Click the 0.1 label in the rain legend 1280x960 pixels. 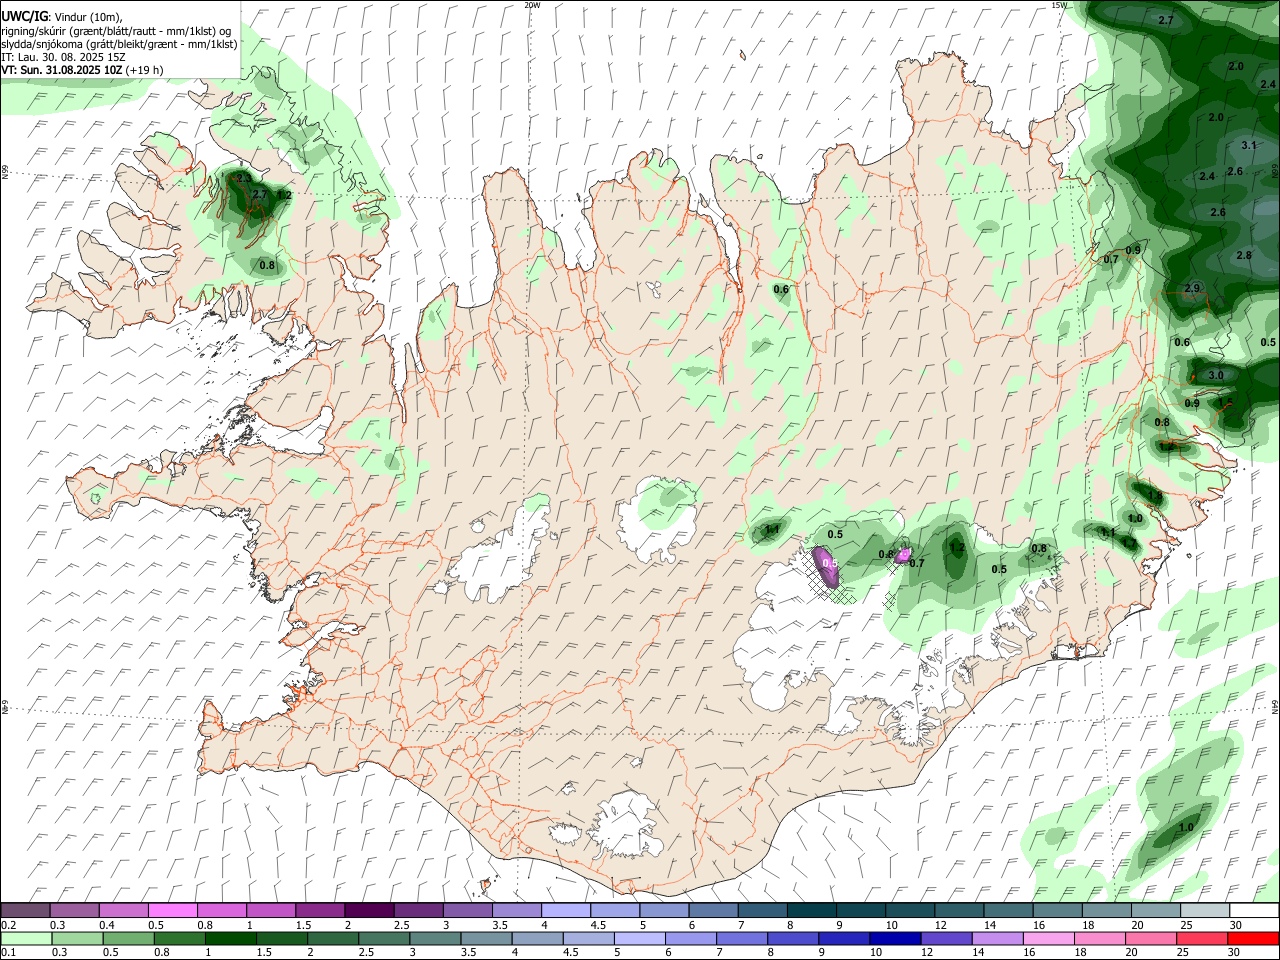pyautogui.click(x=8, y=952)
